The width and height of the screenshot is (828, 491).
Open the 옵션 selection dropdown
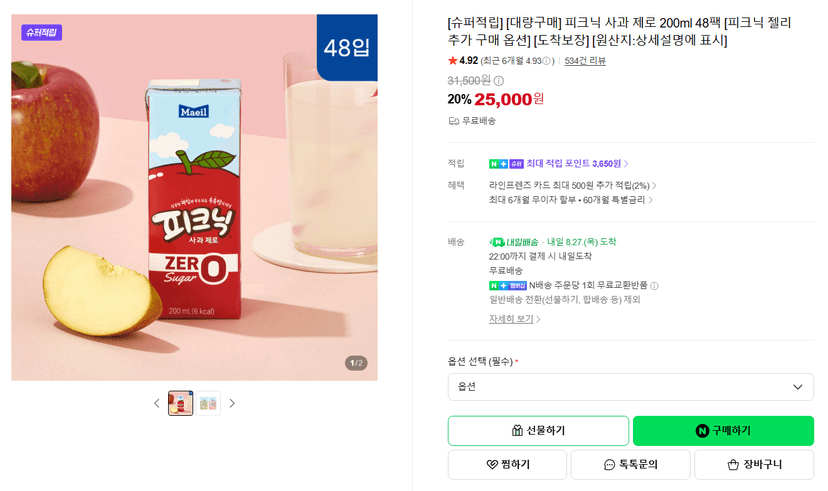point(631,387)
